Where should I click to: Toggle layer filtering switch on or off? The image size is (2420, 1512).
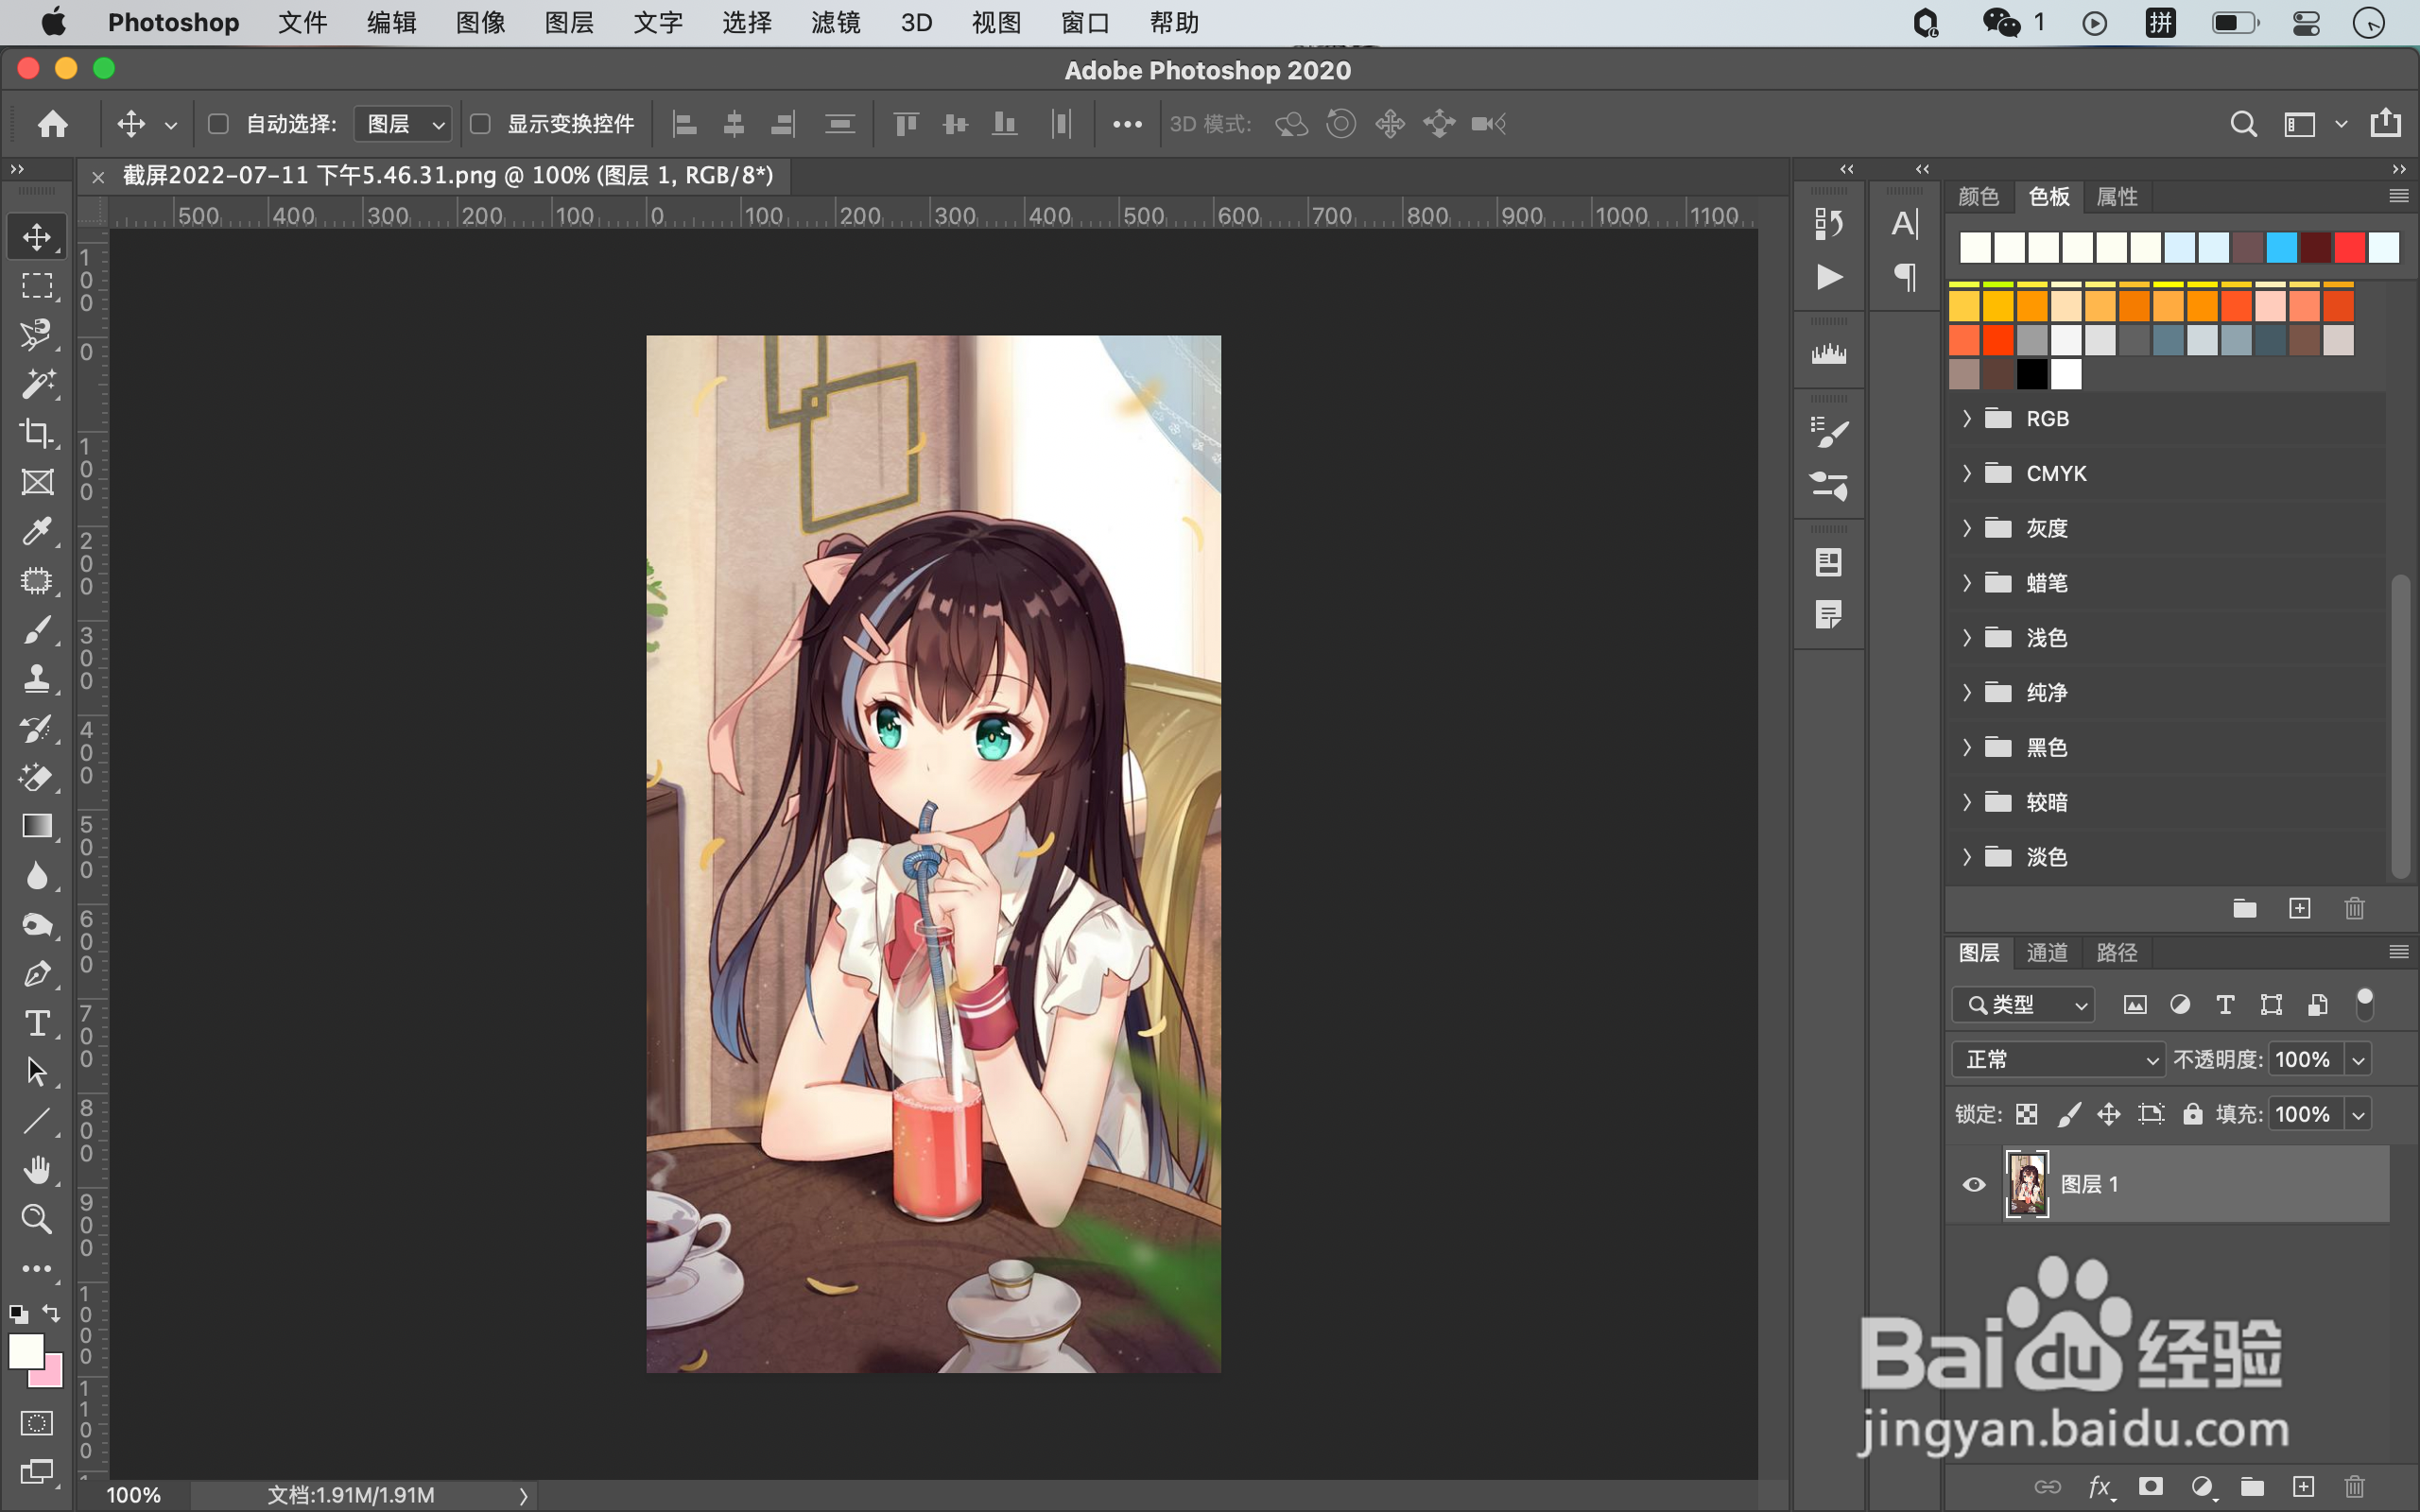2364,1004
